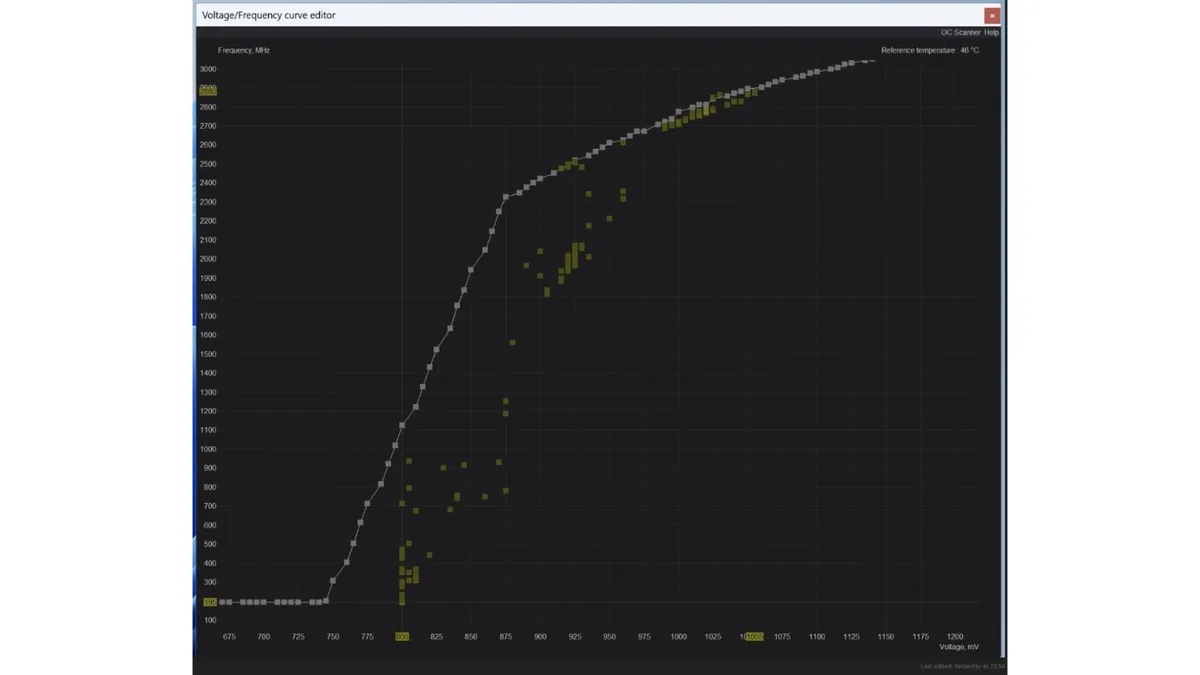Click the 675 voltage axis label
Viewport: 1200px width, 675px height.
[229, 637]
